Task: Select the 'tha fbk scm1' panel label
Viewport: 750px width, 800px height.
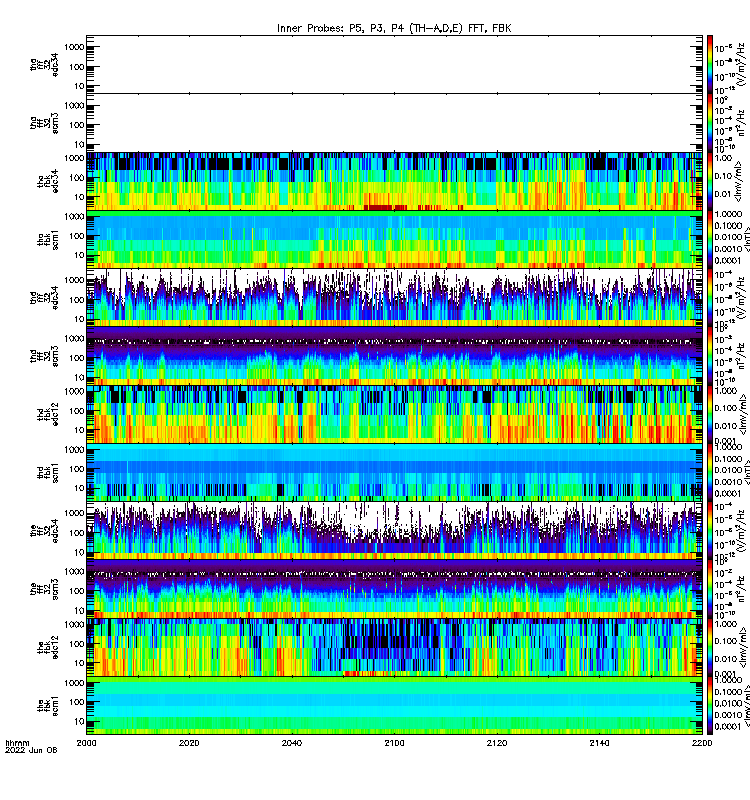Action: [x=48, y=239]
